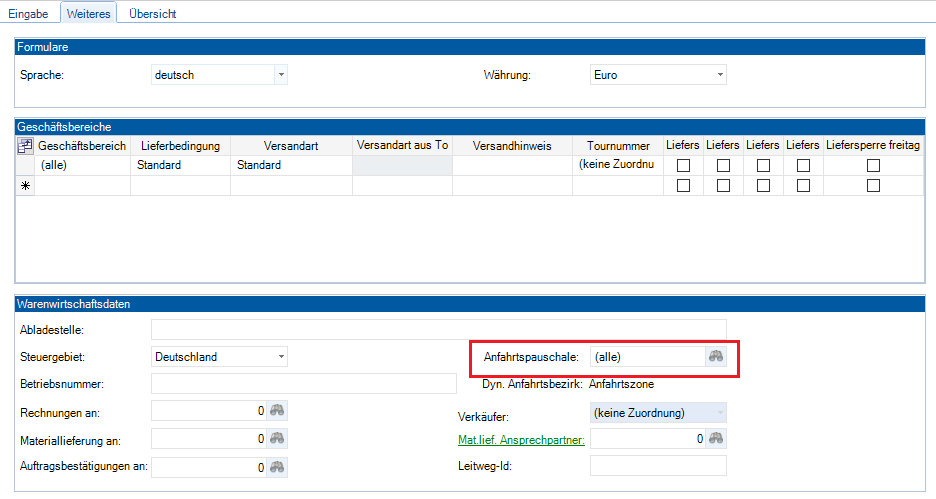This screenshot has height=499, width=936.
Task: Open the Verkäufer dropdown
Action: point(719,411)
